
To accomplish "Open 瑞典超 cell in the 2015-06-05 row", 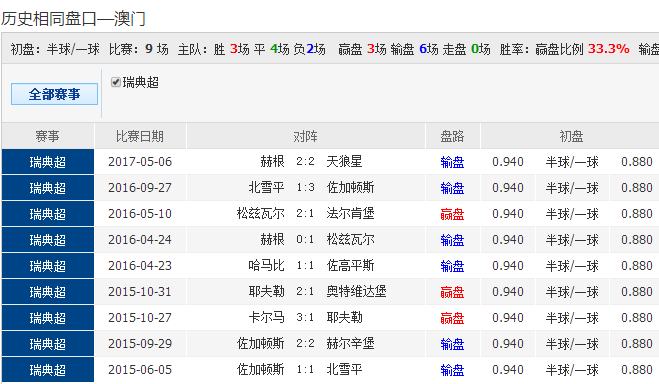I will 48,370.
